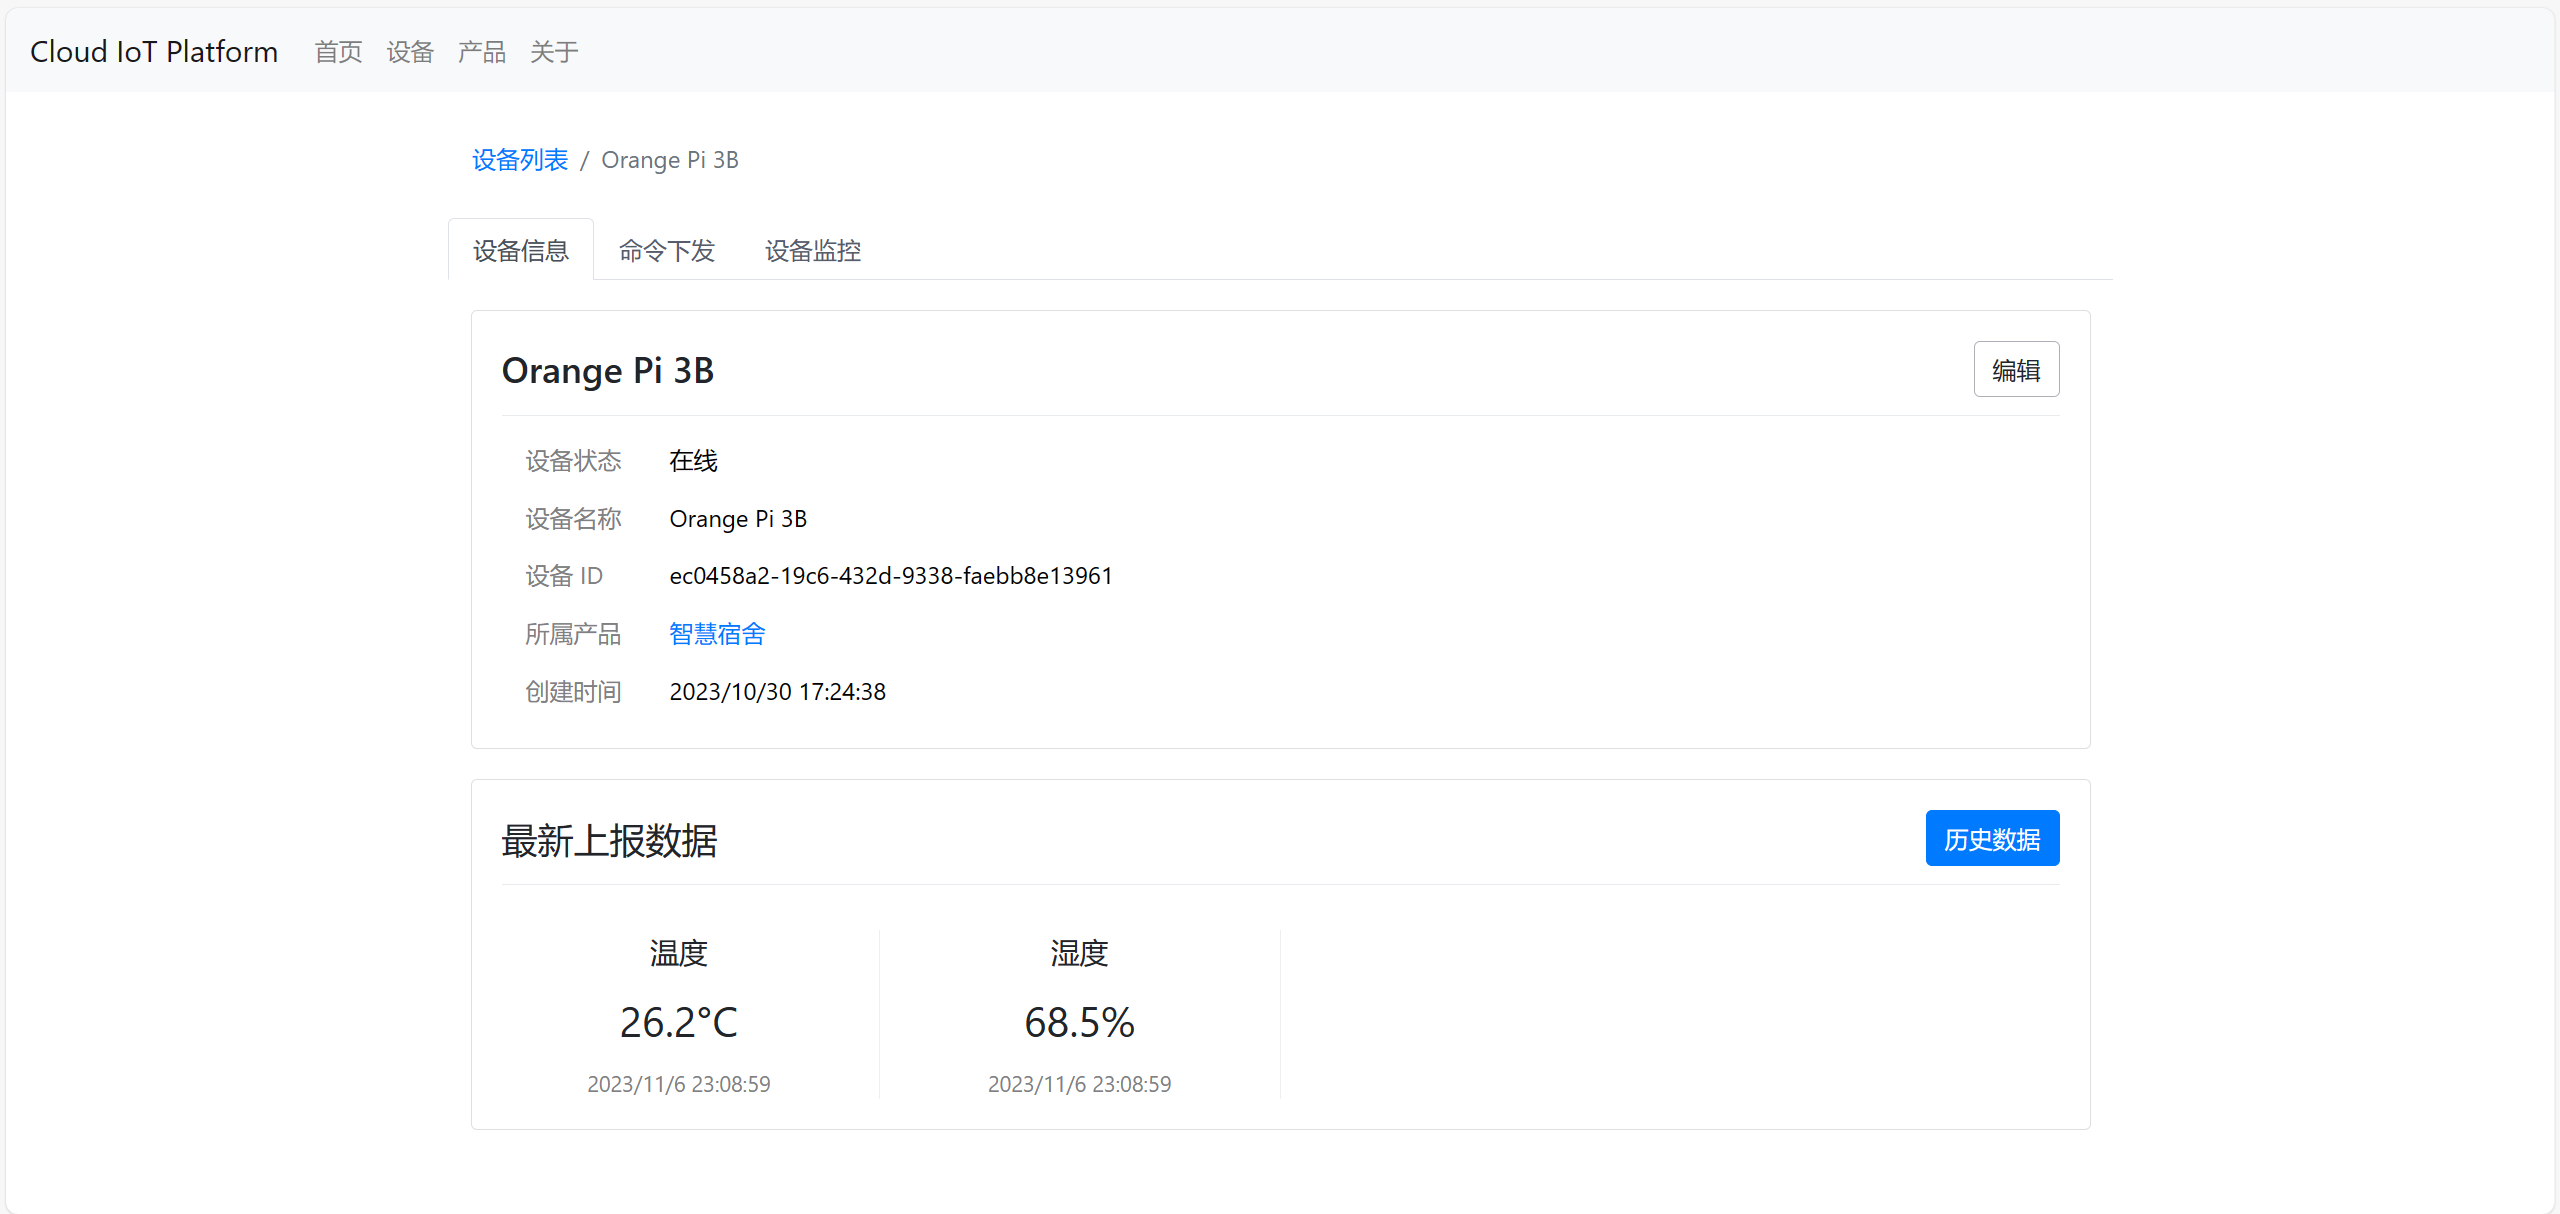Open the 设备 navigation item

tap(411, 52)
